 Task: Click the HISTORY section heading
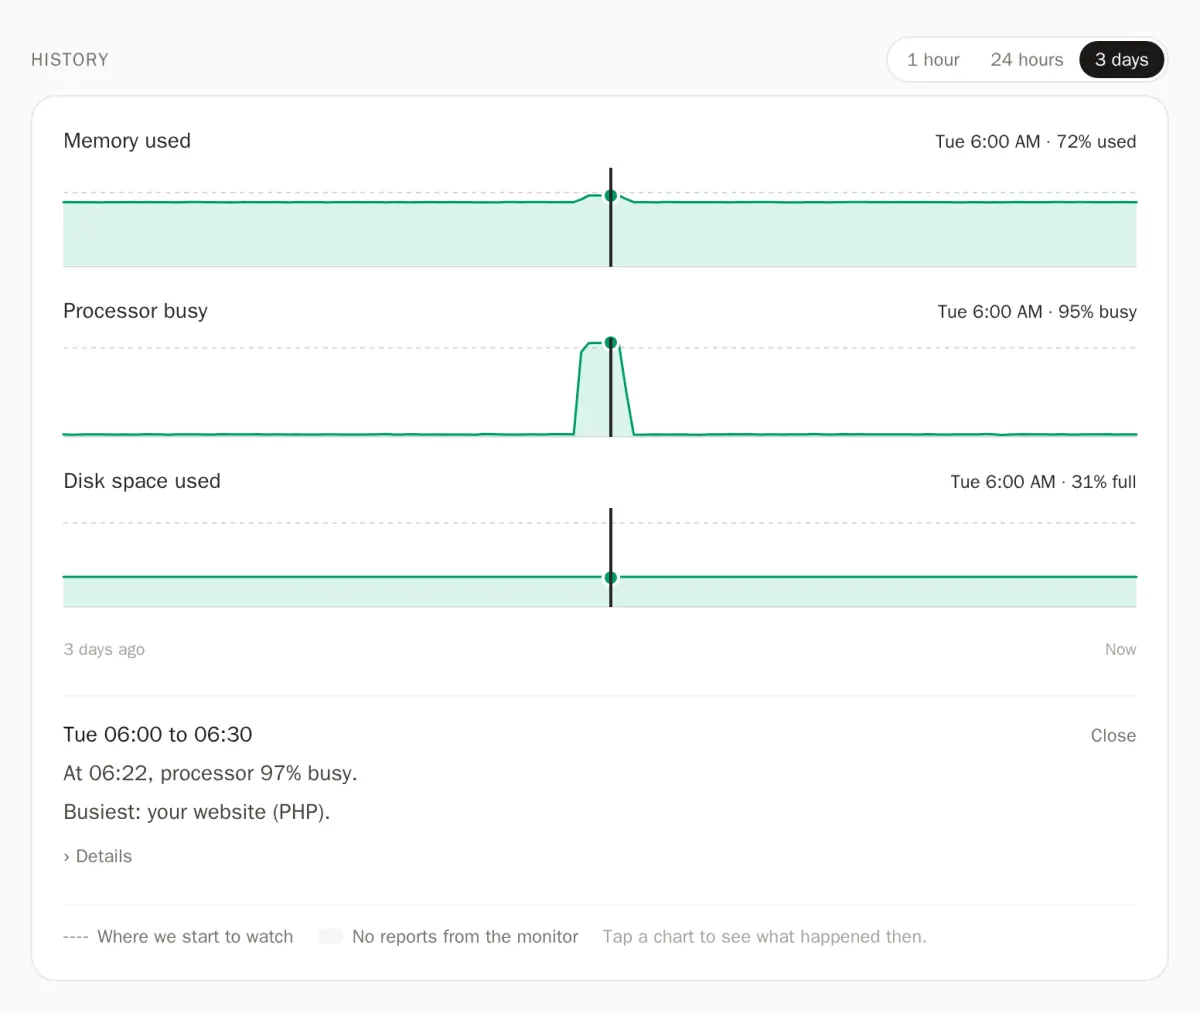[x=70, y=60]
